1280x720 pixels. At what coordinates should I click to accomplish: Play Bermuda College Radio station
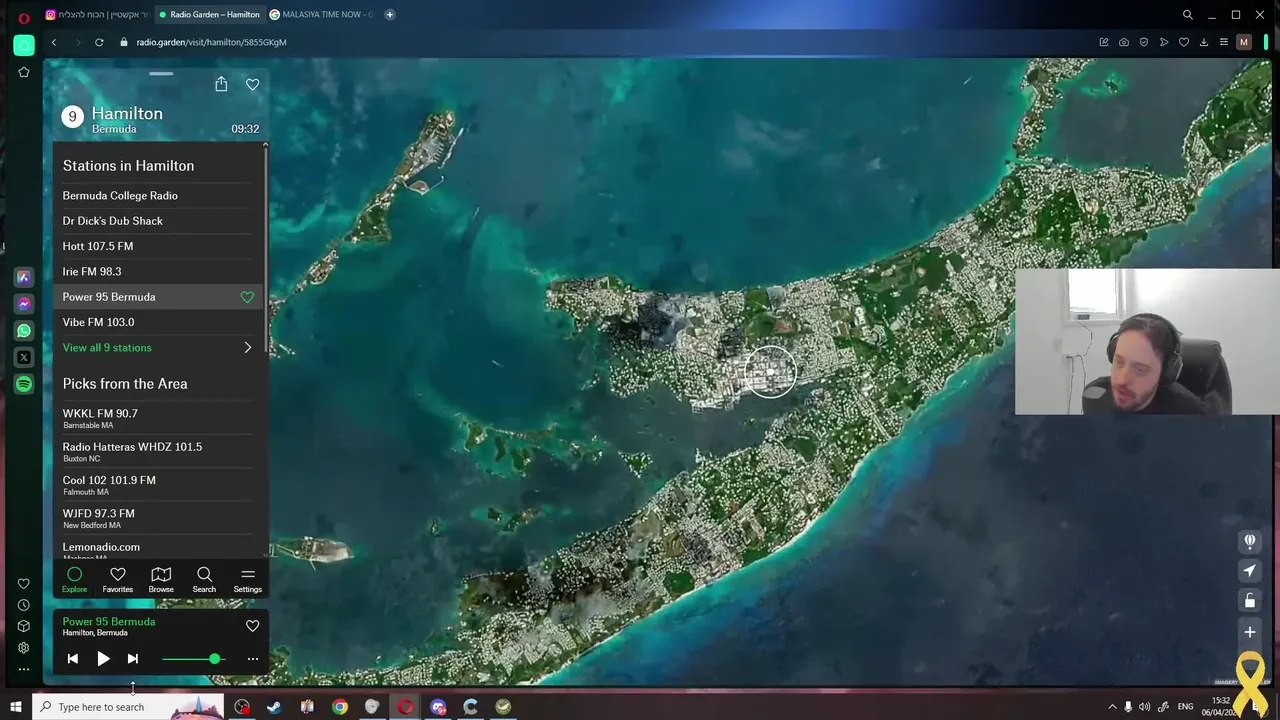(120, 196)
